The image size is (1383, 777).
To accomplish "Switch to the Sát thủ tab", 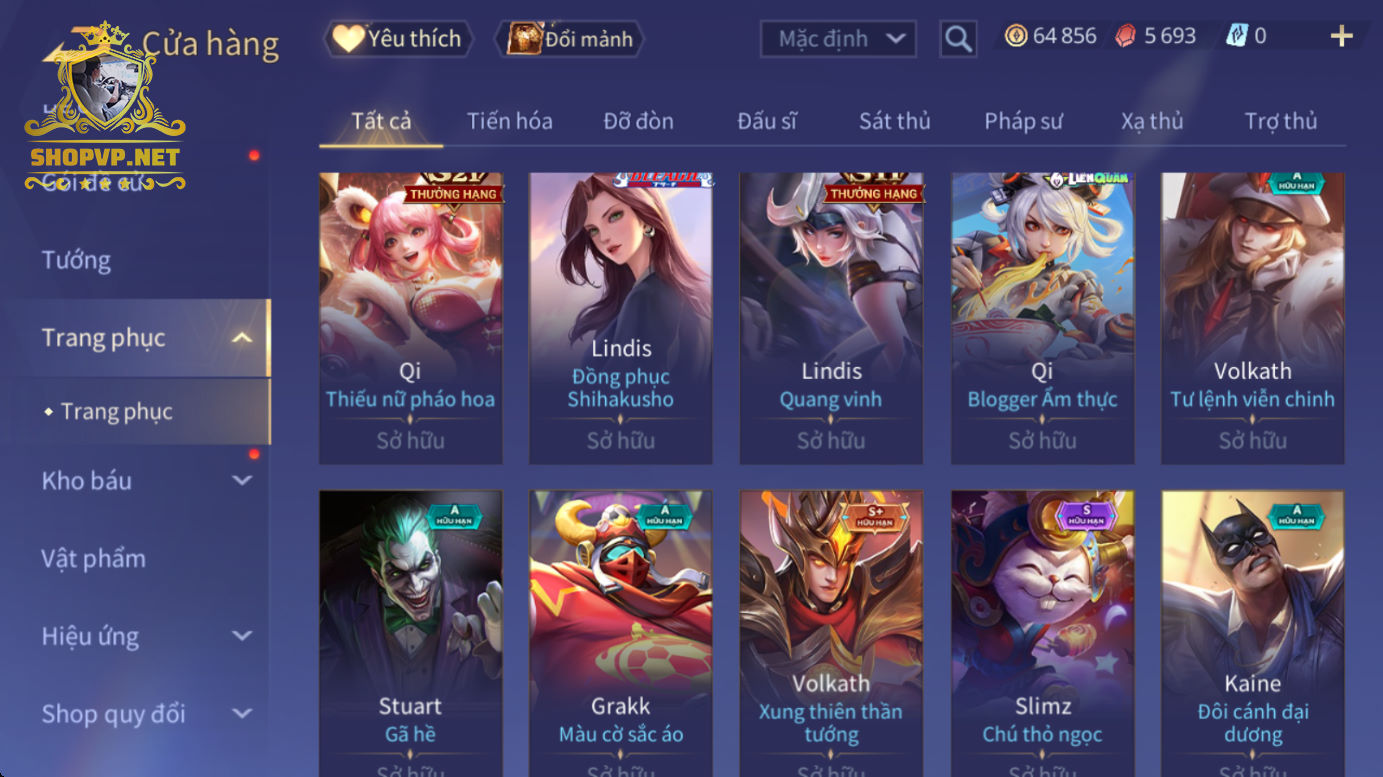I will pyautogui.click(x=894, y=121).
